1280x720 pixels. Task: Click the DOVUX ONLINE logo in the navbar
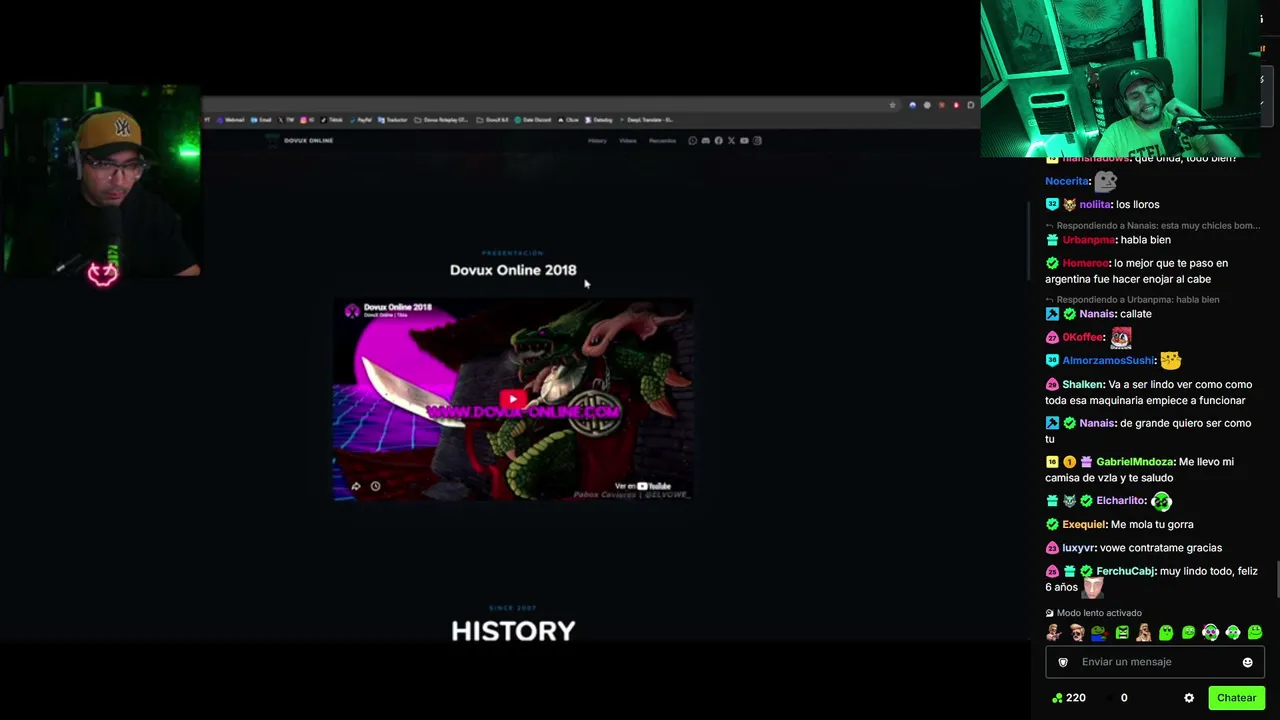301,141
